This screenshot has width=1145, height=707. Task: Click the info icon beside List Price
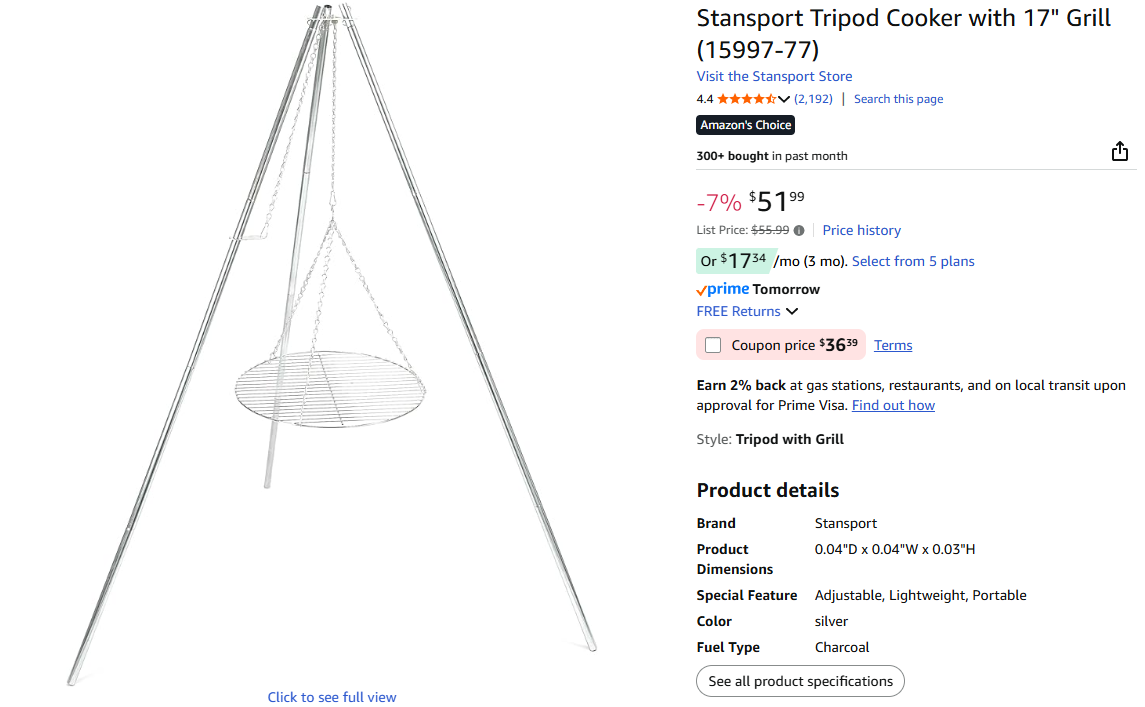[x=799, y=230]
